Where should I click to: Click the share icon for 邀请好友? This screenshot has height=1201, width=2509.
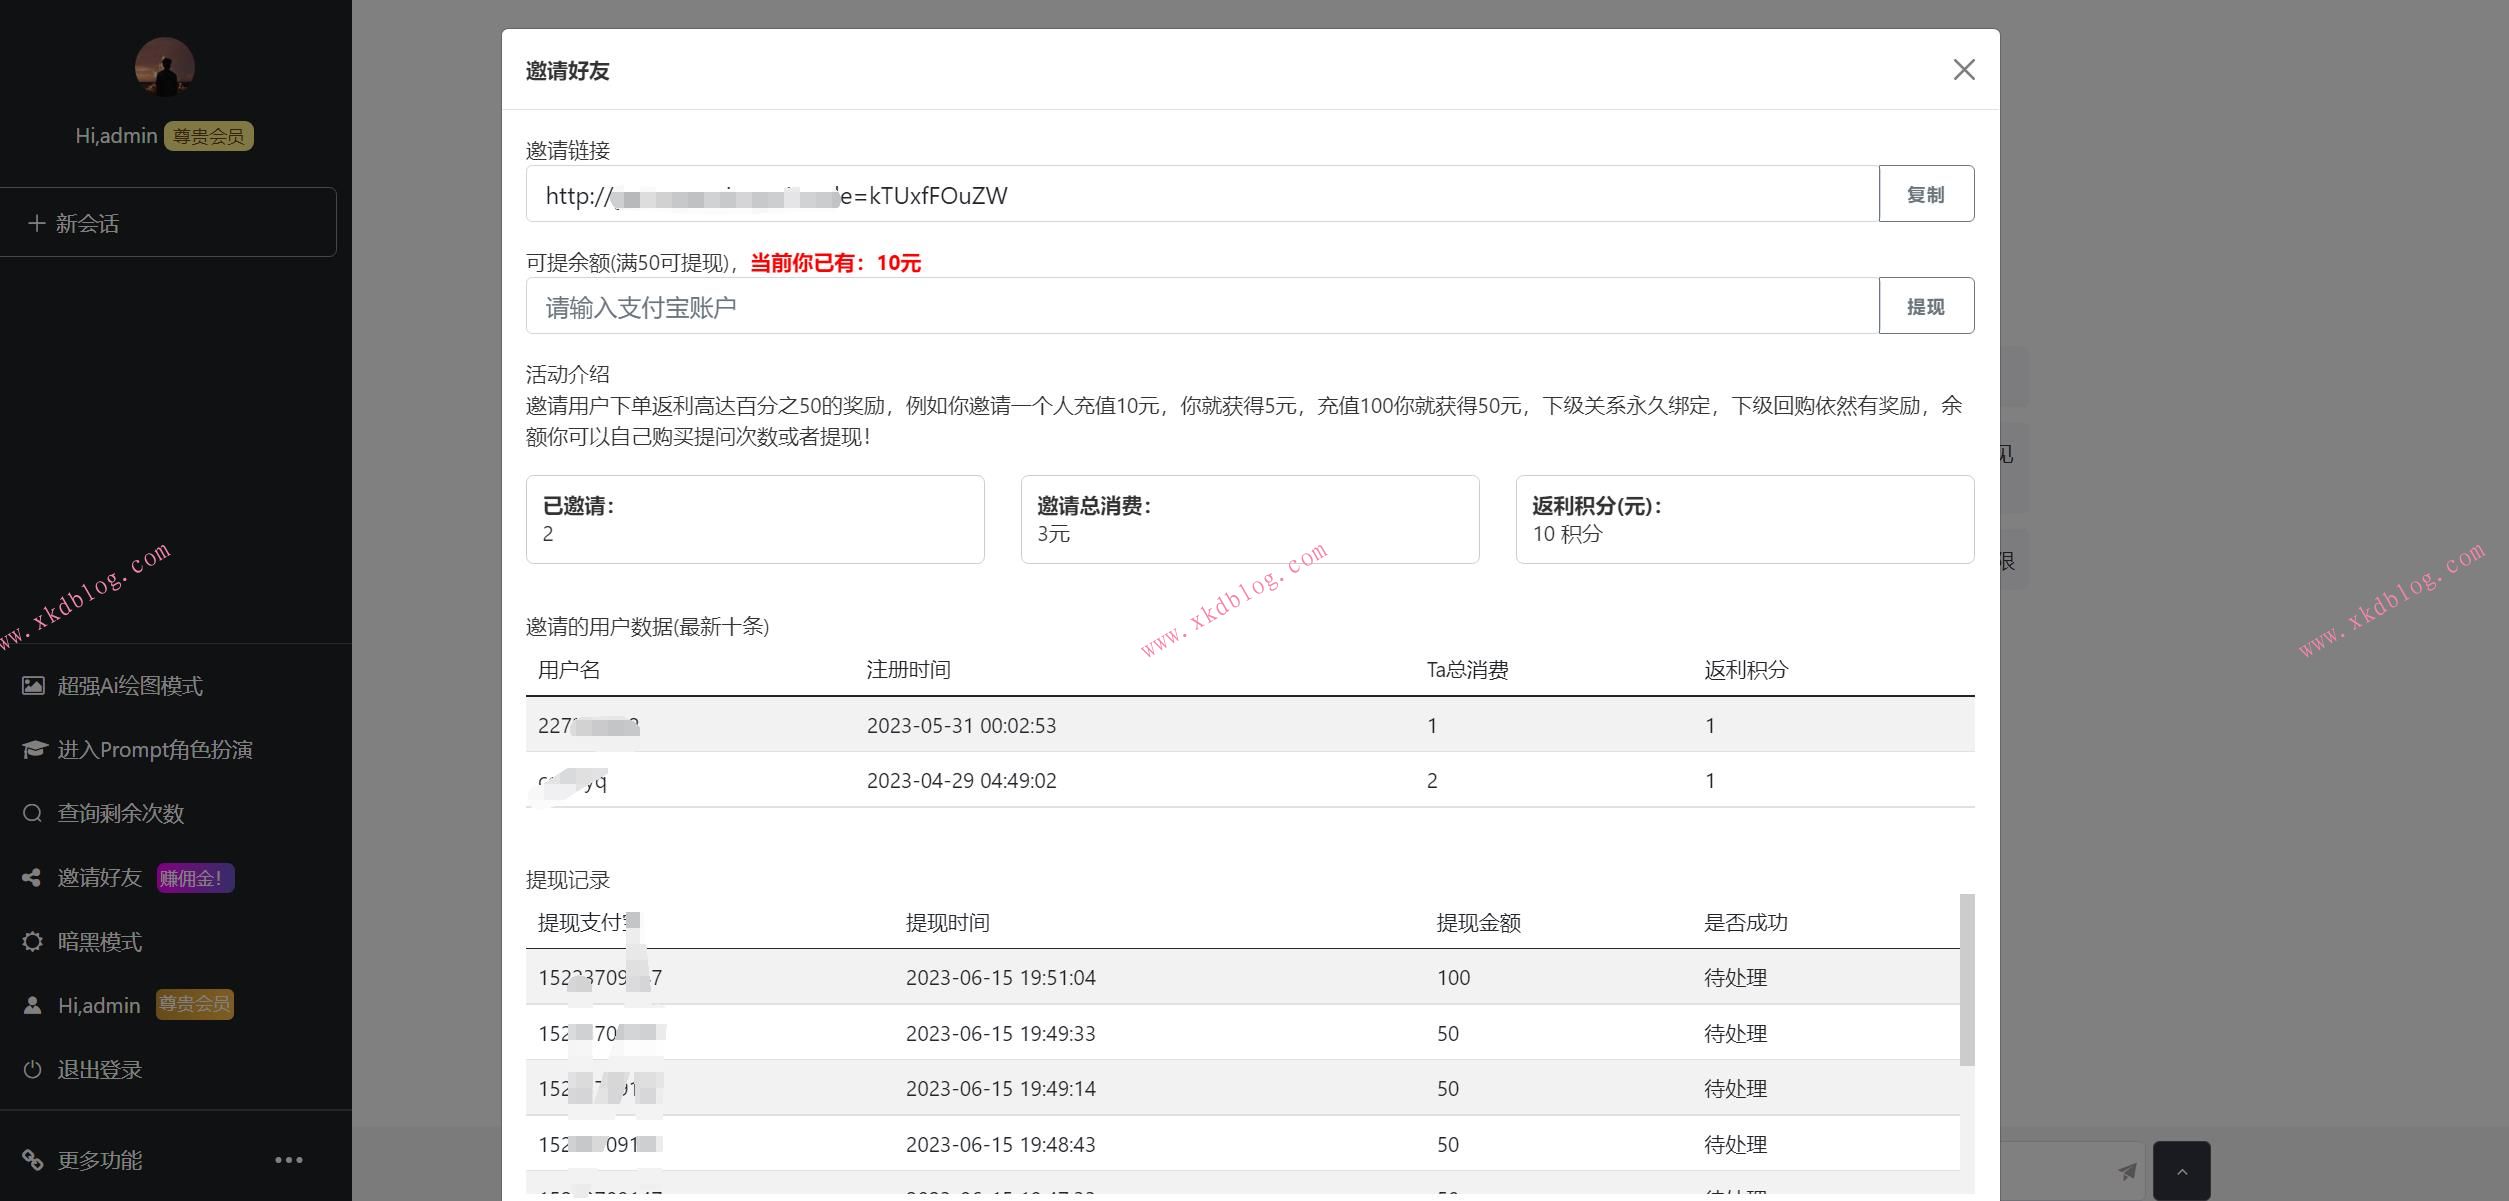click(32, 877)
